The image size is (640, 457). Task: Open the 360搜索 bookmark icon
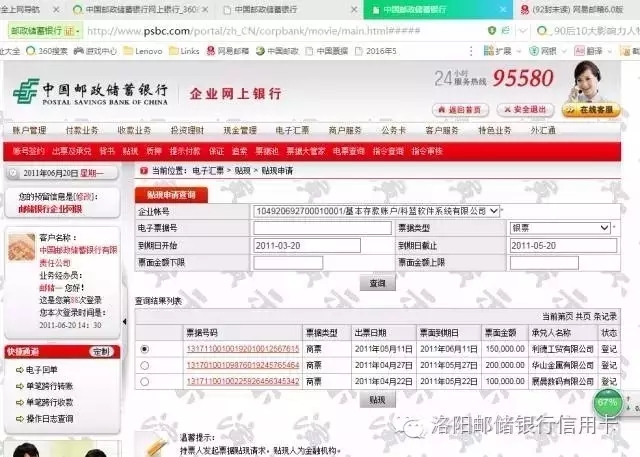coord(31,51)
